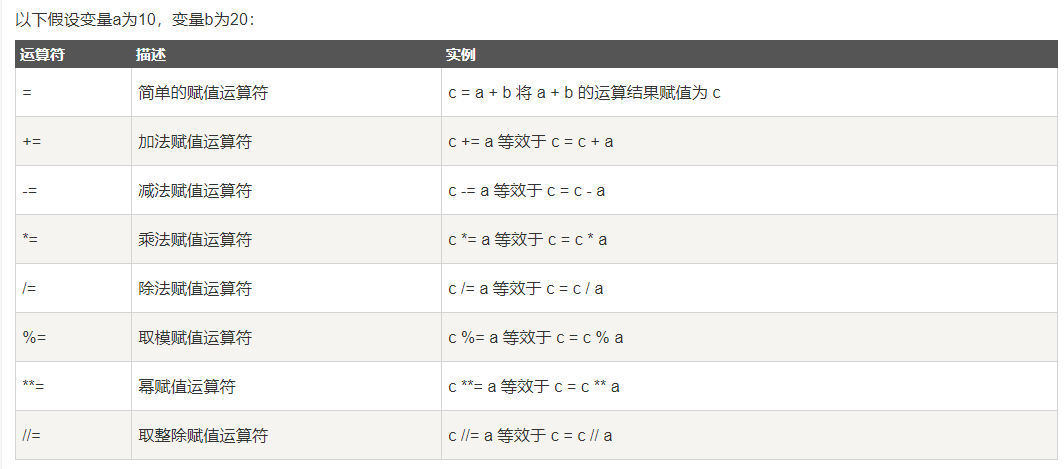Click the 幂赋值运算符 description
Screen dimensions: 1064x469
[x=187, y=387]
